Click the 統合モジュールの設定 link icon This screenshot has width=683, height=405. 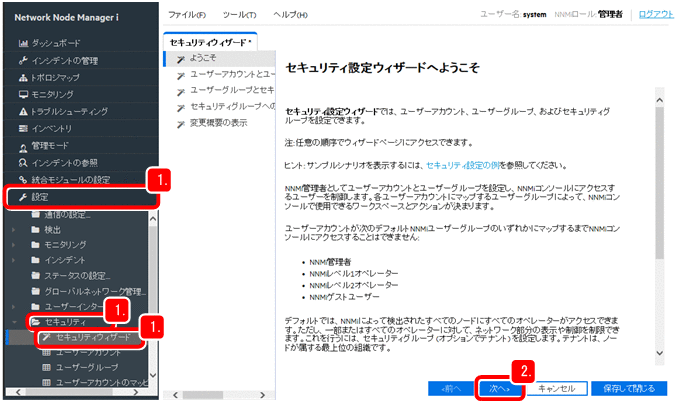(23, 179)
